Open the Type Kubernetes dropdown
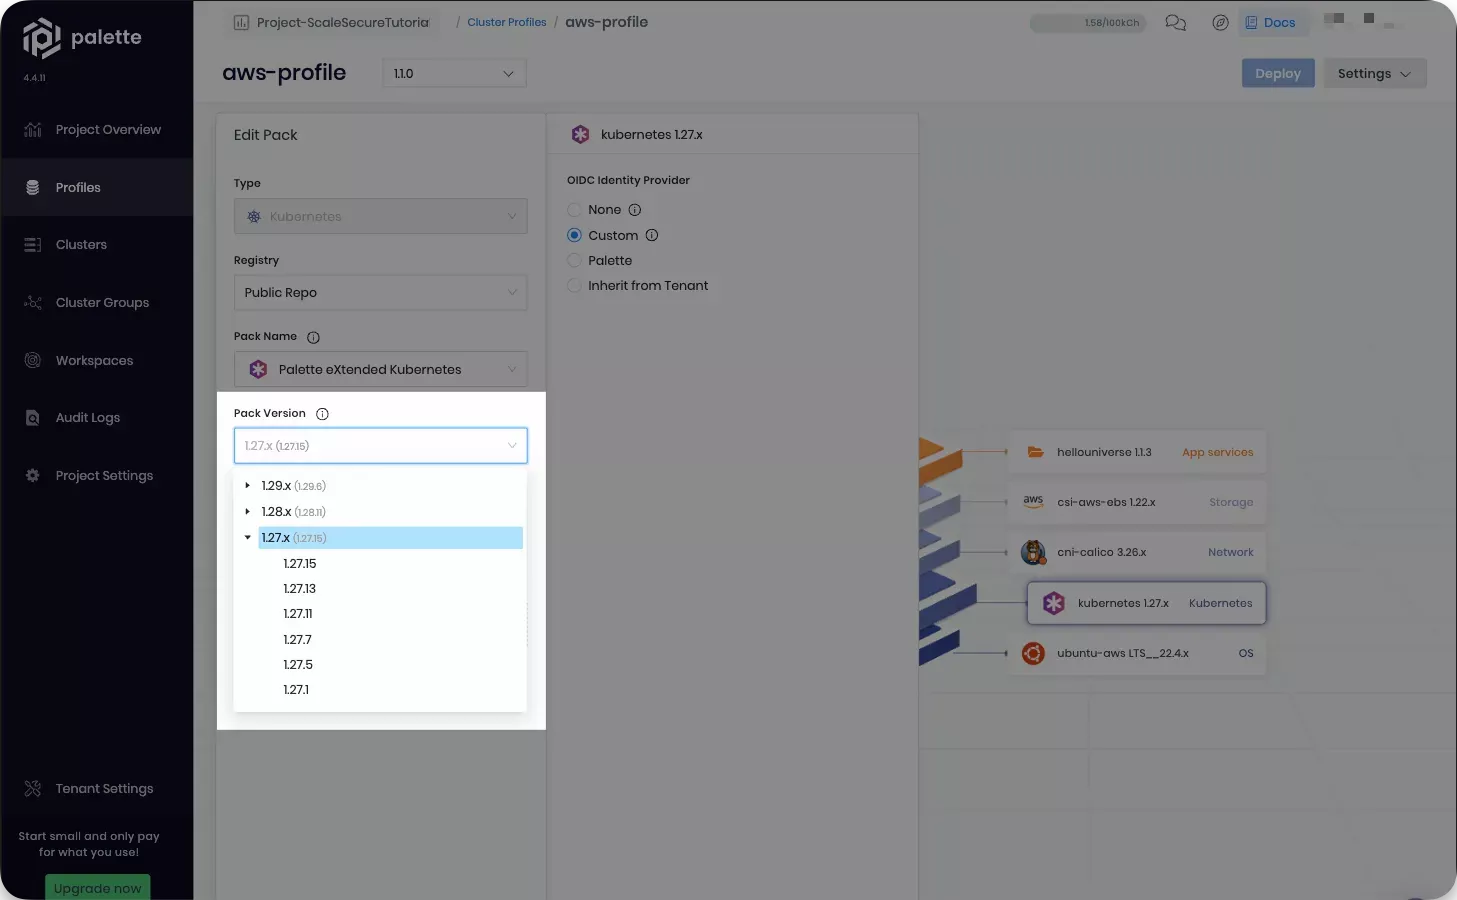 point(380,216)
